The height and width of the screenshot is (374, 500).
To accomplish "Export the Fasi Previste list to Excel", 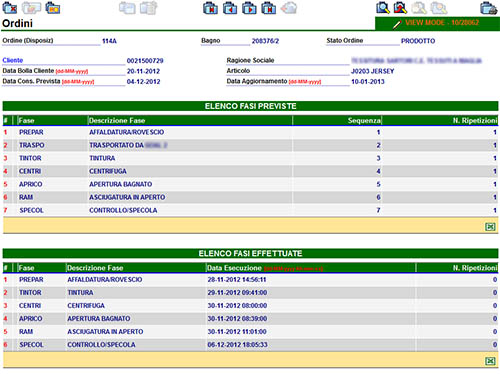I will 490,227.
